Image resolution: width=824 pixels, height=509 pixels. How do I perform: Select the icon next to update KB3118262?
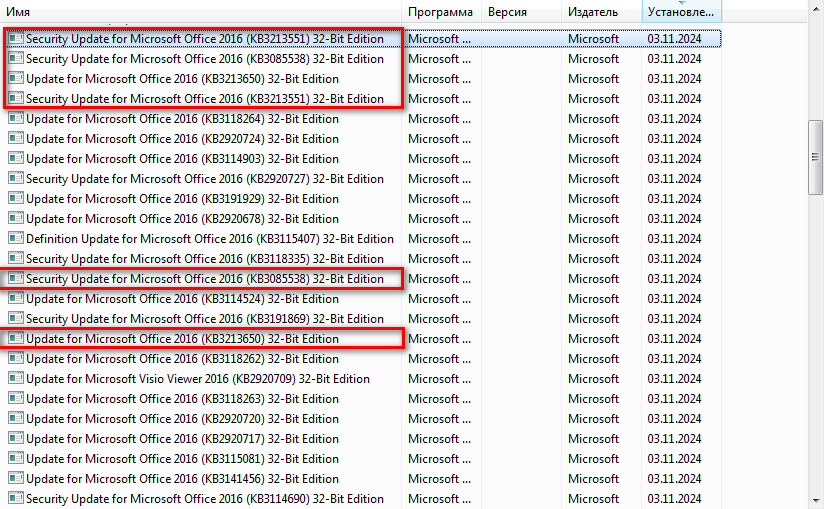click(16, 359)
